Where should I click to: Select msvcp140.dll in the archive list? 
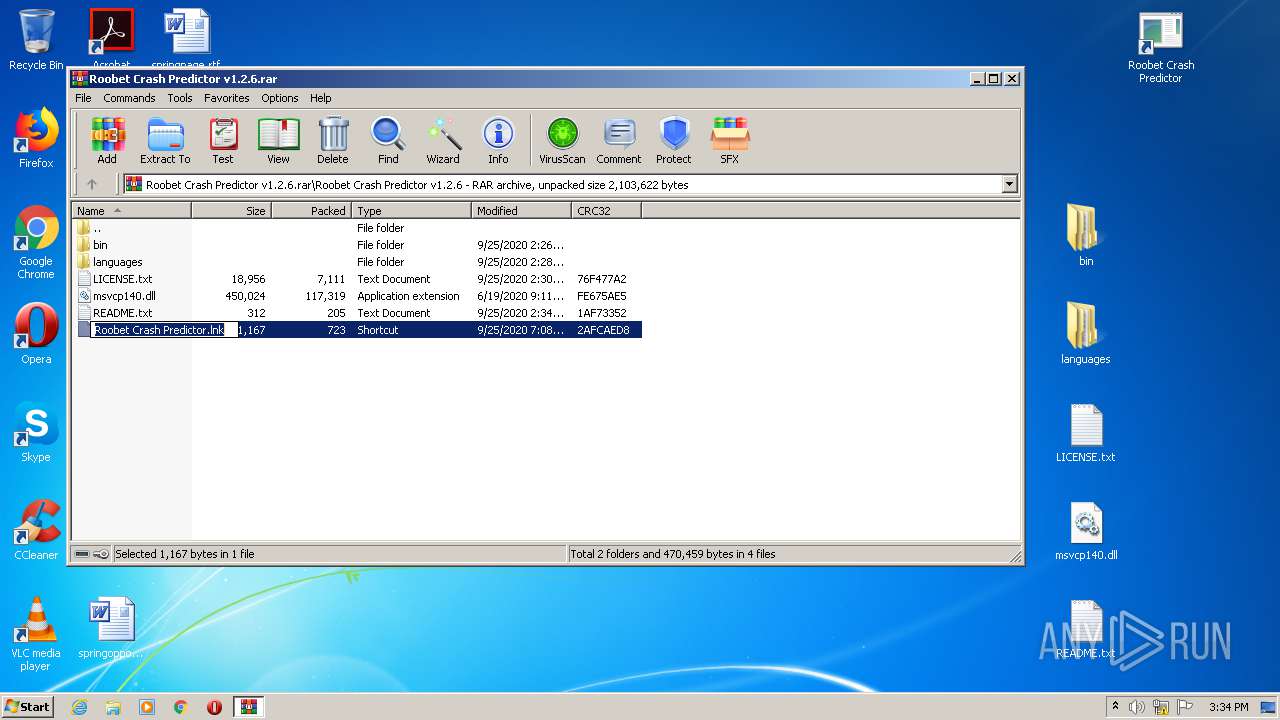point(357,296)
